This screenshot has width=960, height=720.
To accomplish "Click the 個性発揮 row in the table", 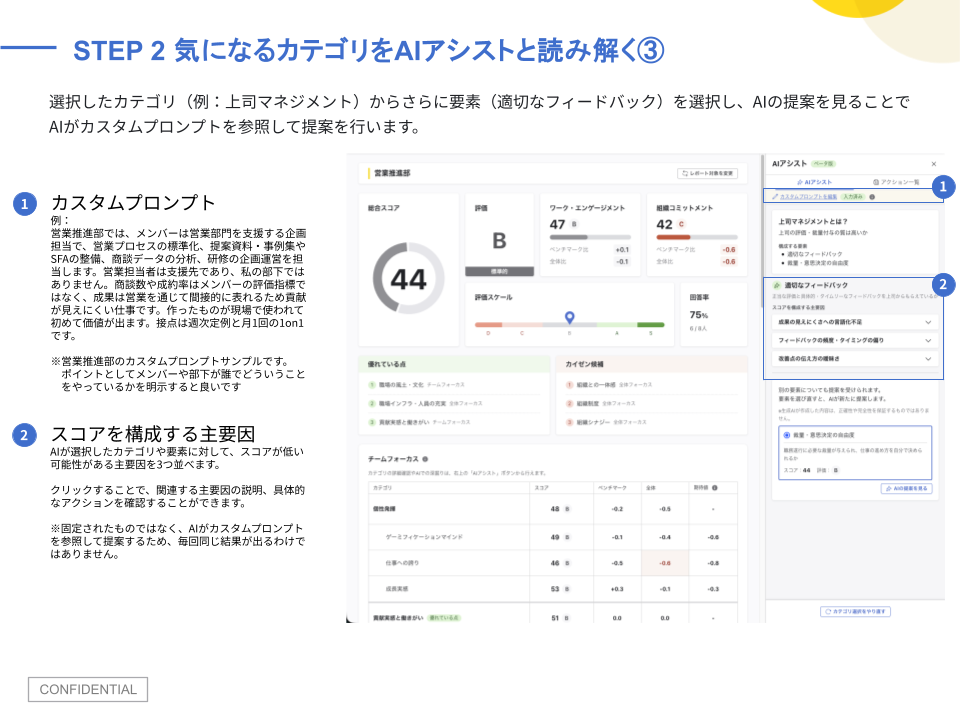I will (553, 509).
